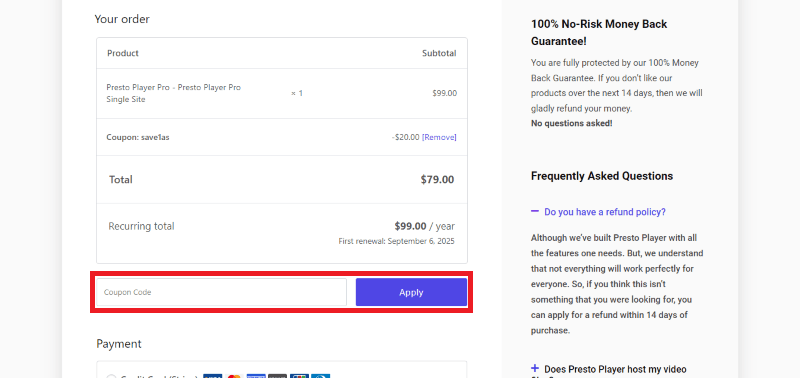Click the Subtotal column header
This screenshot has width=800, height=378.
pos(439,53)
